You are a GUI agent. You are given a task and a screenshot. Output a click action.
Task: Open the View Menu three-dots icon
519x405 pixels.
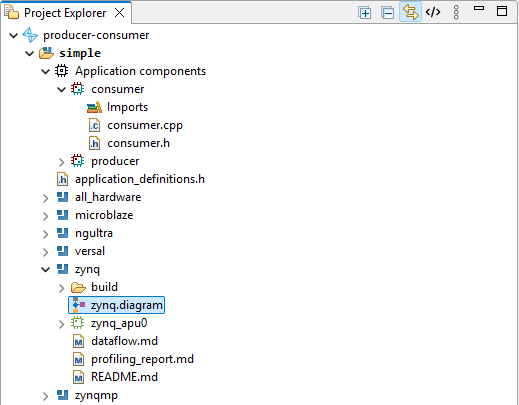pyautogui.click(x=456, y=12)
